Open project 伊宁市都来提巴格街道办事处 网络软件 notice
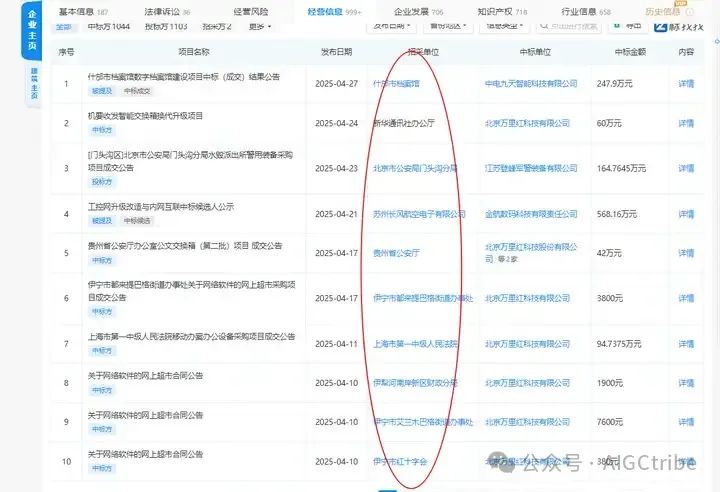720x492 pixels. click(191, 291)
